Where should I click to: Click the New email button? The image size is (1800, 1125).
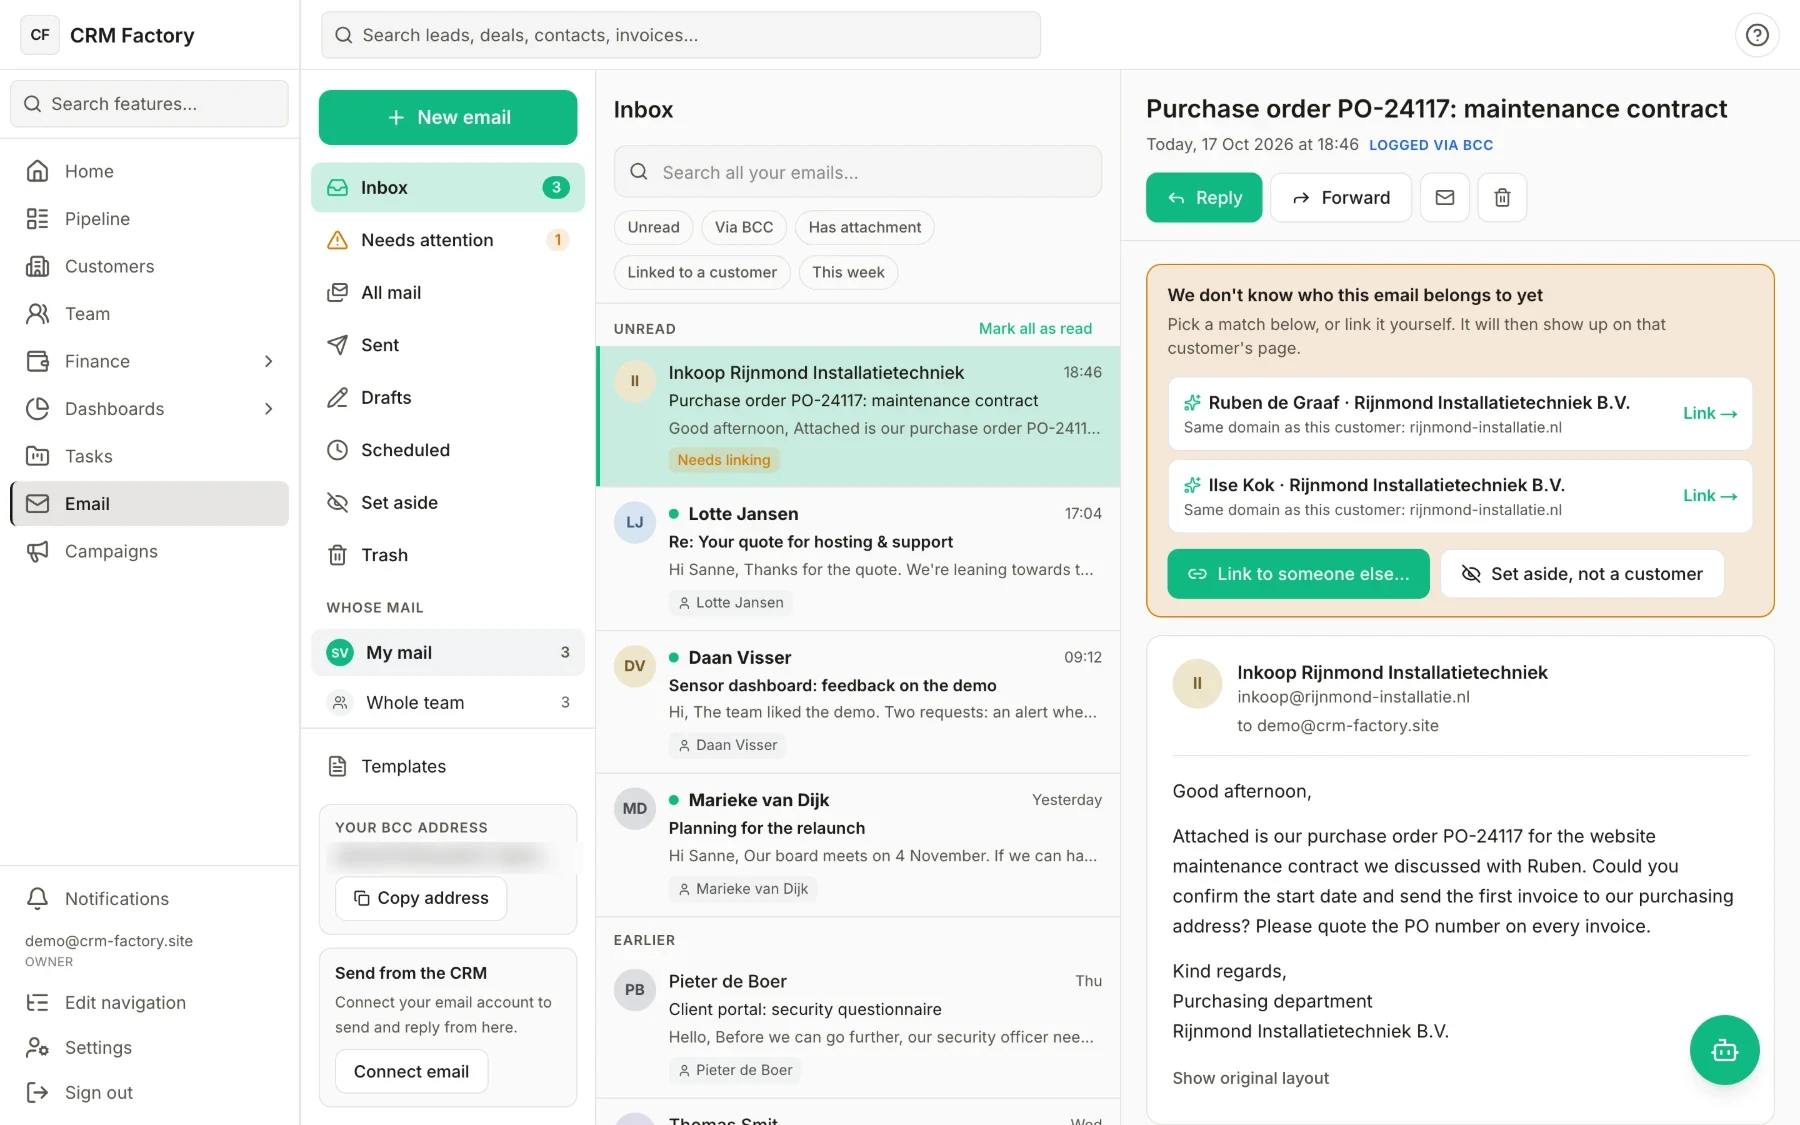[448, 117]
